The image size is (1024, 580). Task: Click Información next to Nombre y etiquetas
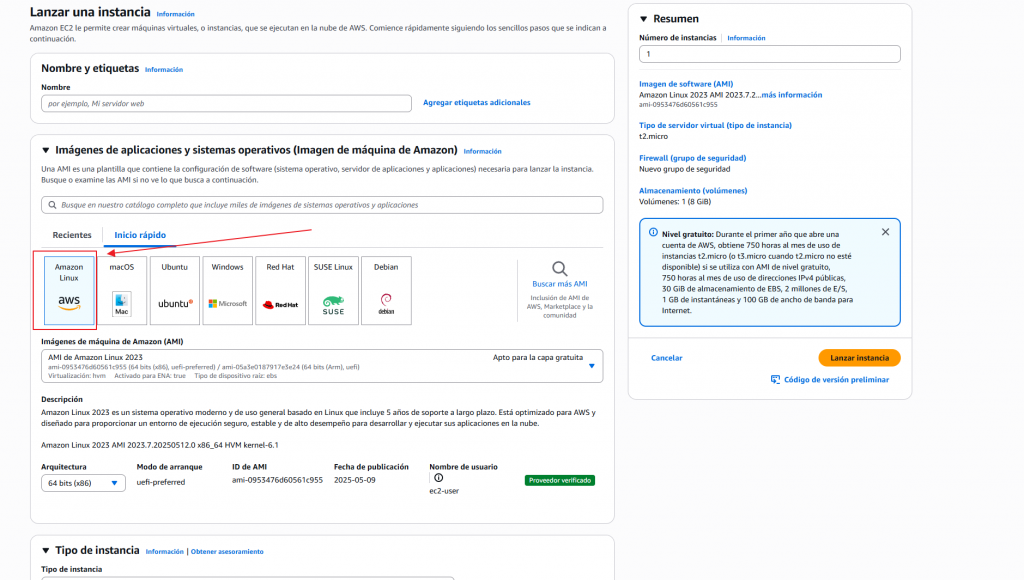164,69
